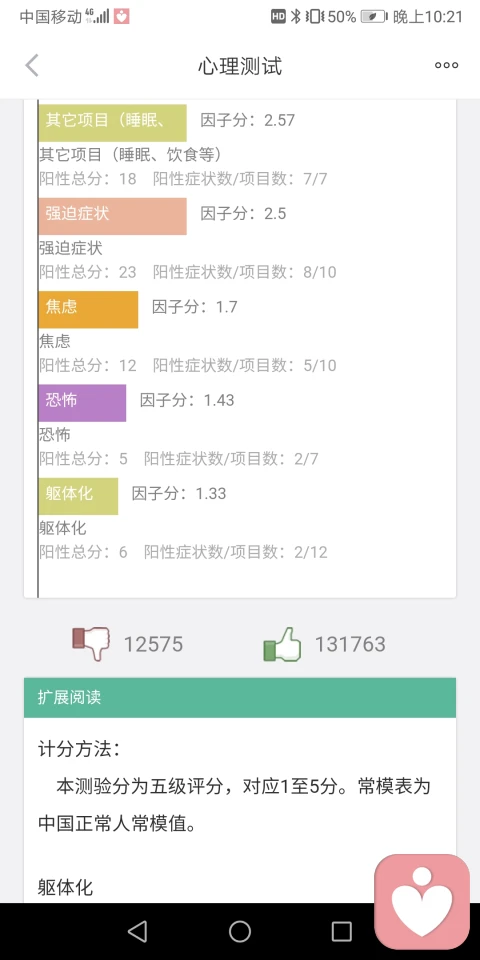
Task: Tap the 躯体化 heading in extended reading
Action: coord(66,887)
